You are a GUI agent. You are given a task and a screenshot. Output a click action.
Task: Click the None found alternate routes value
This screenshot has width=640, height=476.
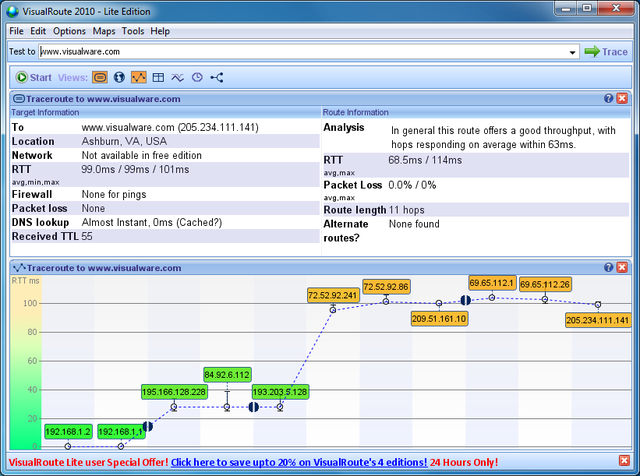[414, 224]
